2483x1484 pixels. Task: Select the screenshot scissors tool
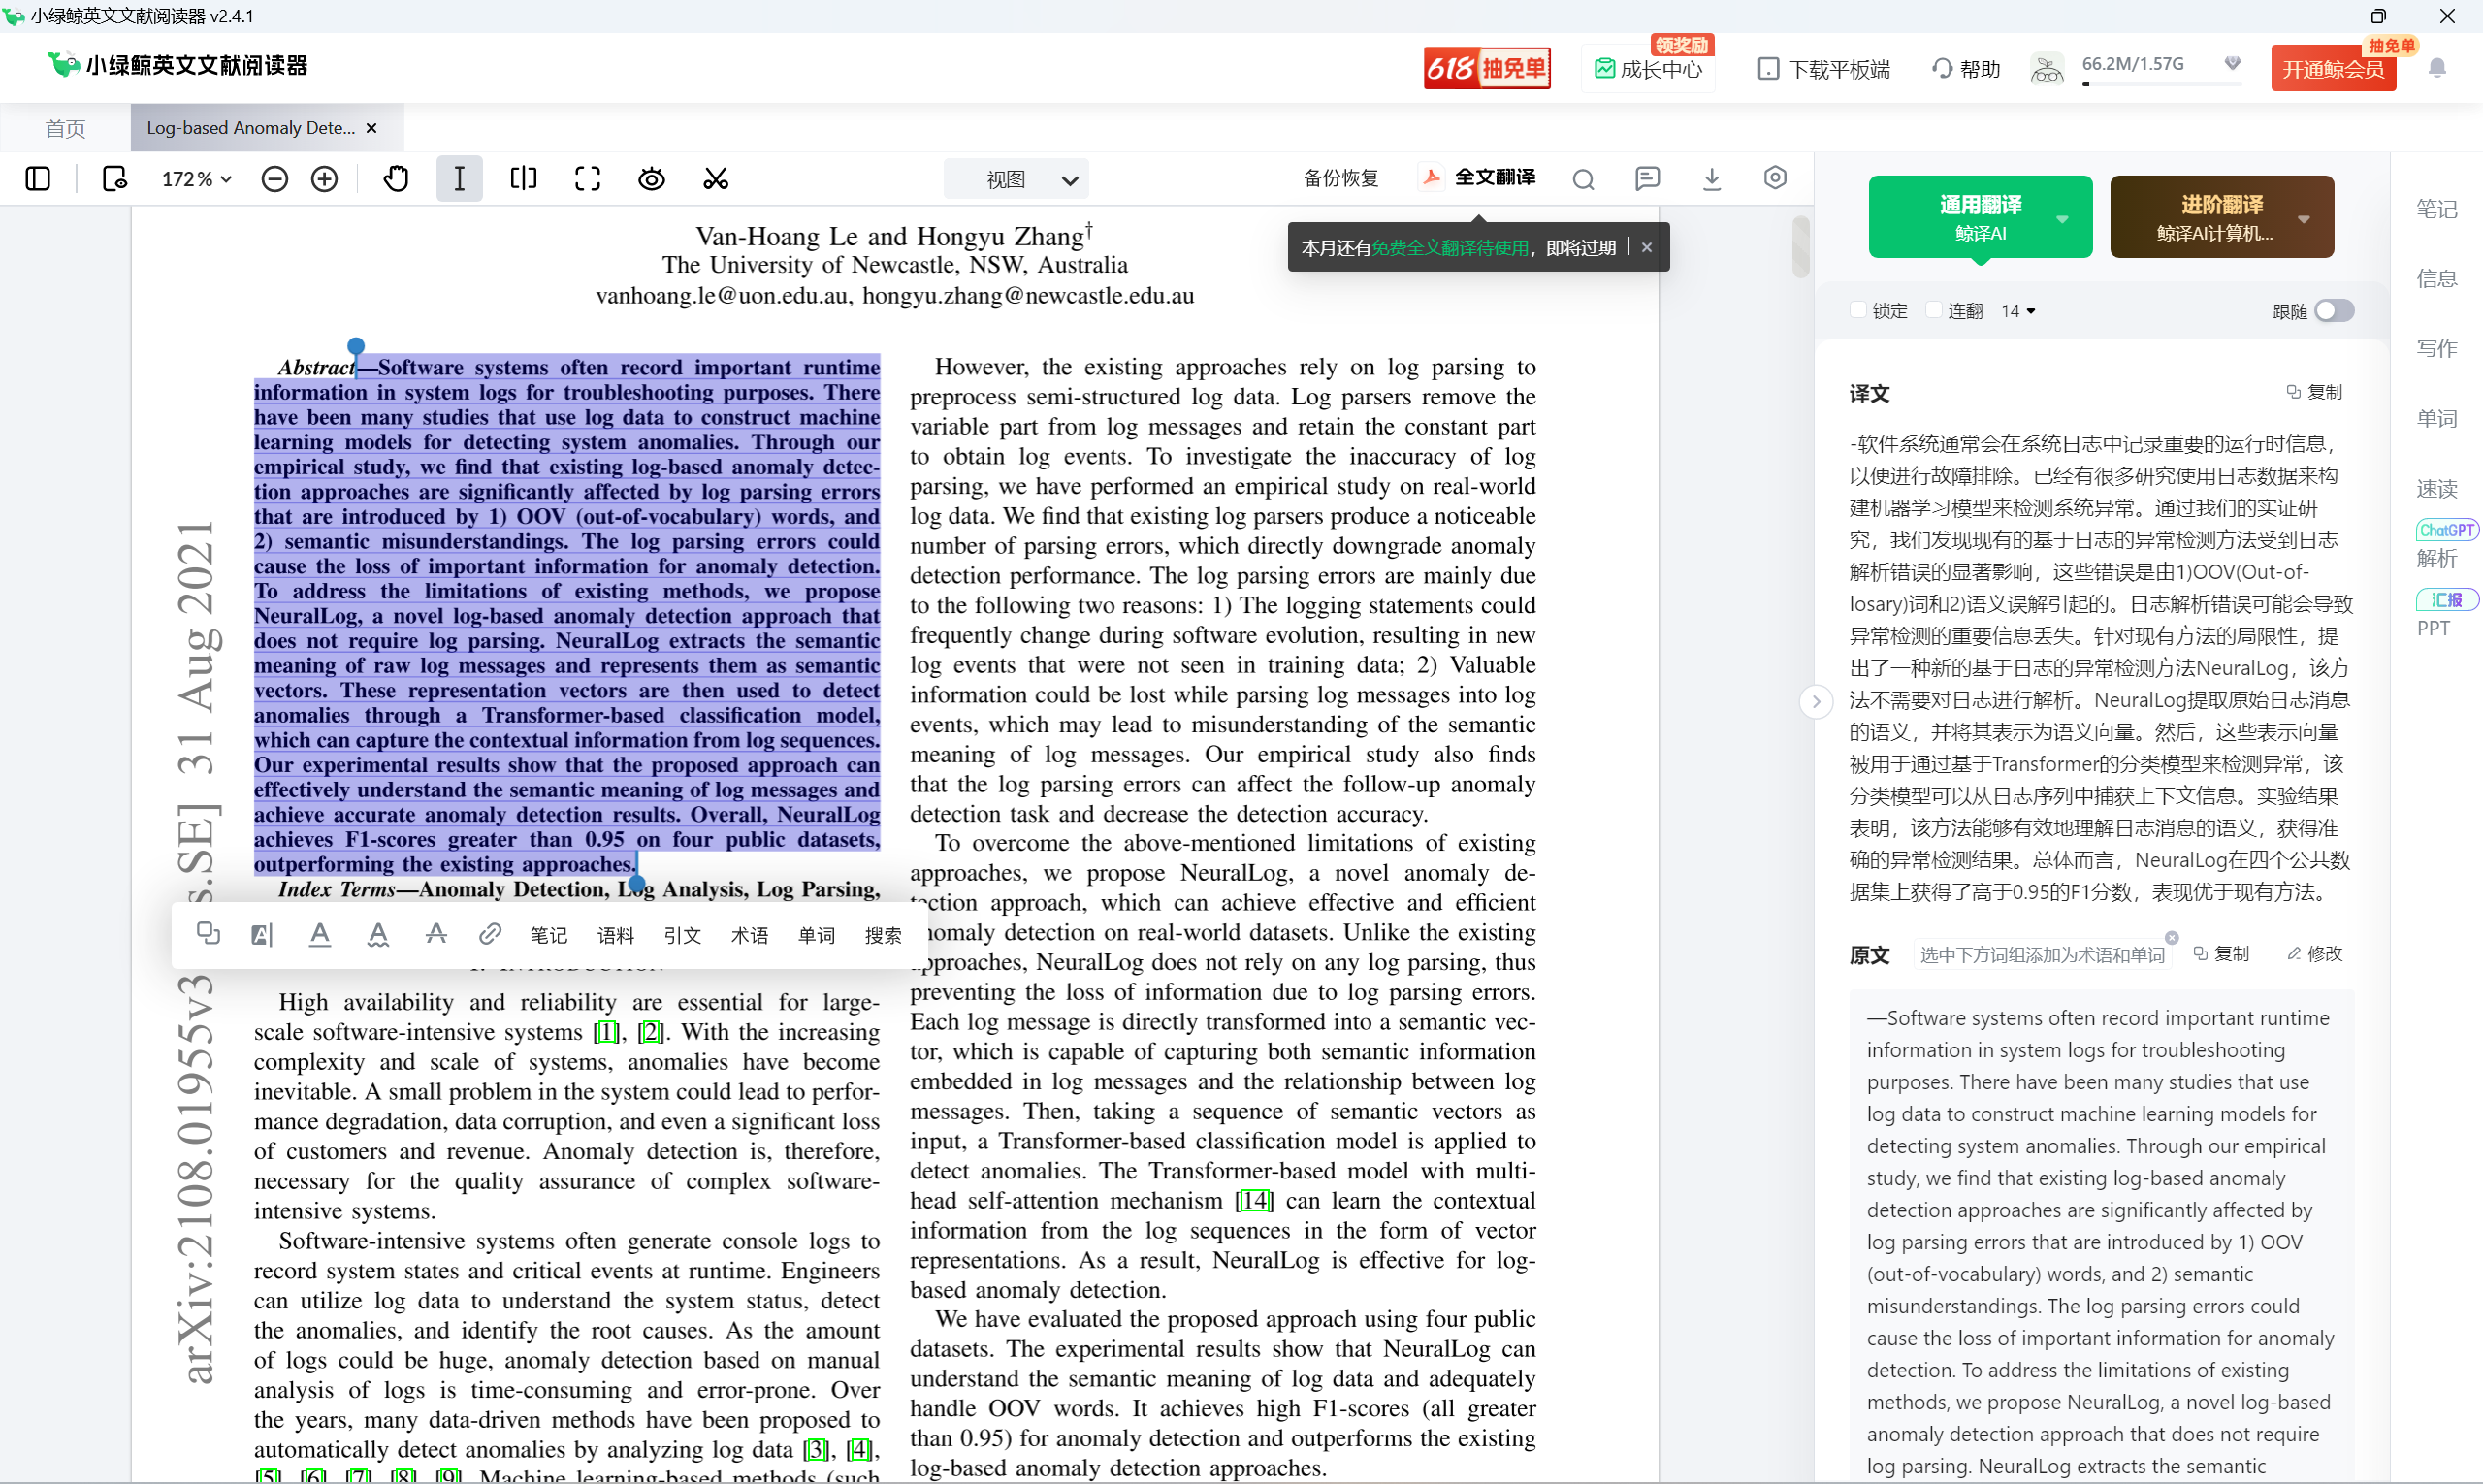pyautogui.click(x=716, y=179)
